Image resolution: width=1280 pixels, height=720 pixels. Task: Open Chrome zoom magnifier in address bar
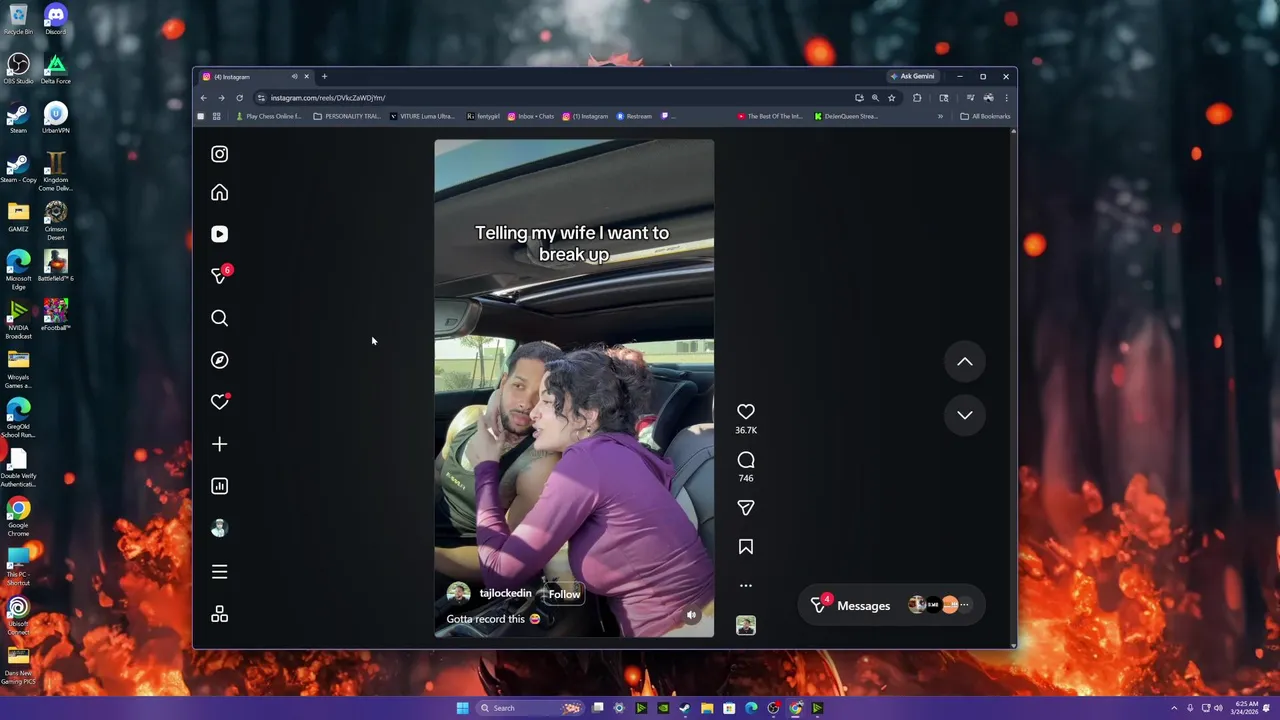pos(875,98)
